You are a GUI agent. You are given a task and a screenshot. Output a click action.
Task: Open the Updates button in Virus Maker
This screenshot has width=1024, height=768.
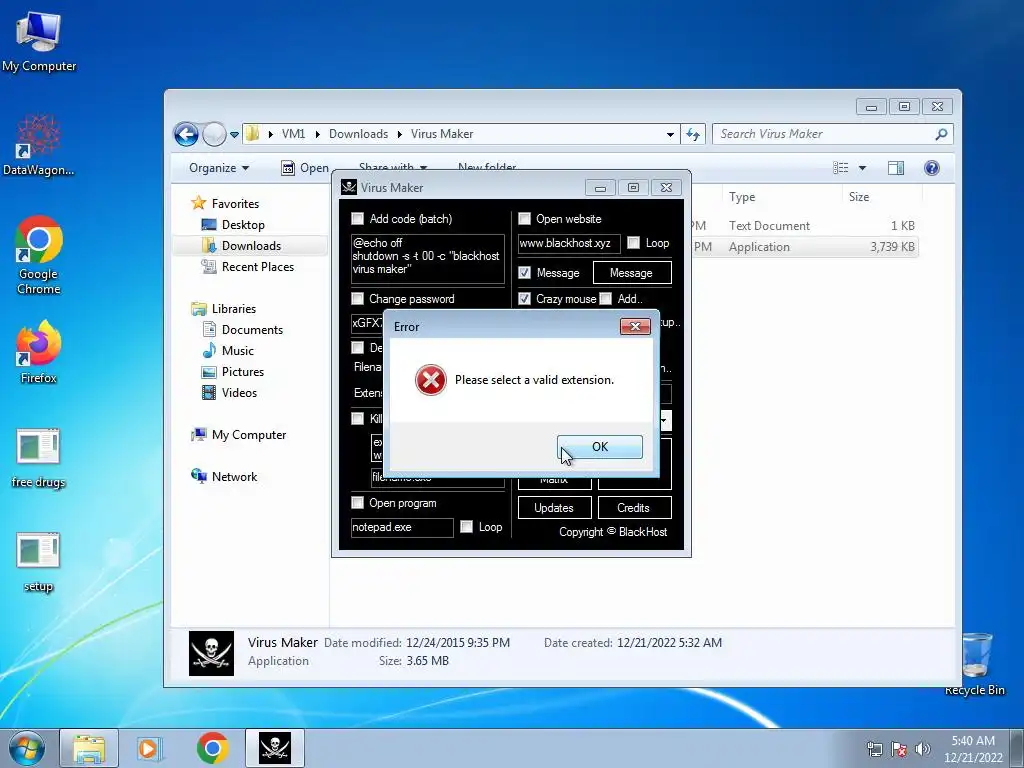[554, 508]
